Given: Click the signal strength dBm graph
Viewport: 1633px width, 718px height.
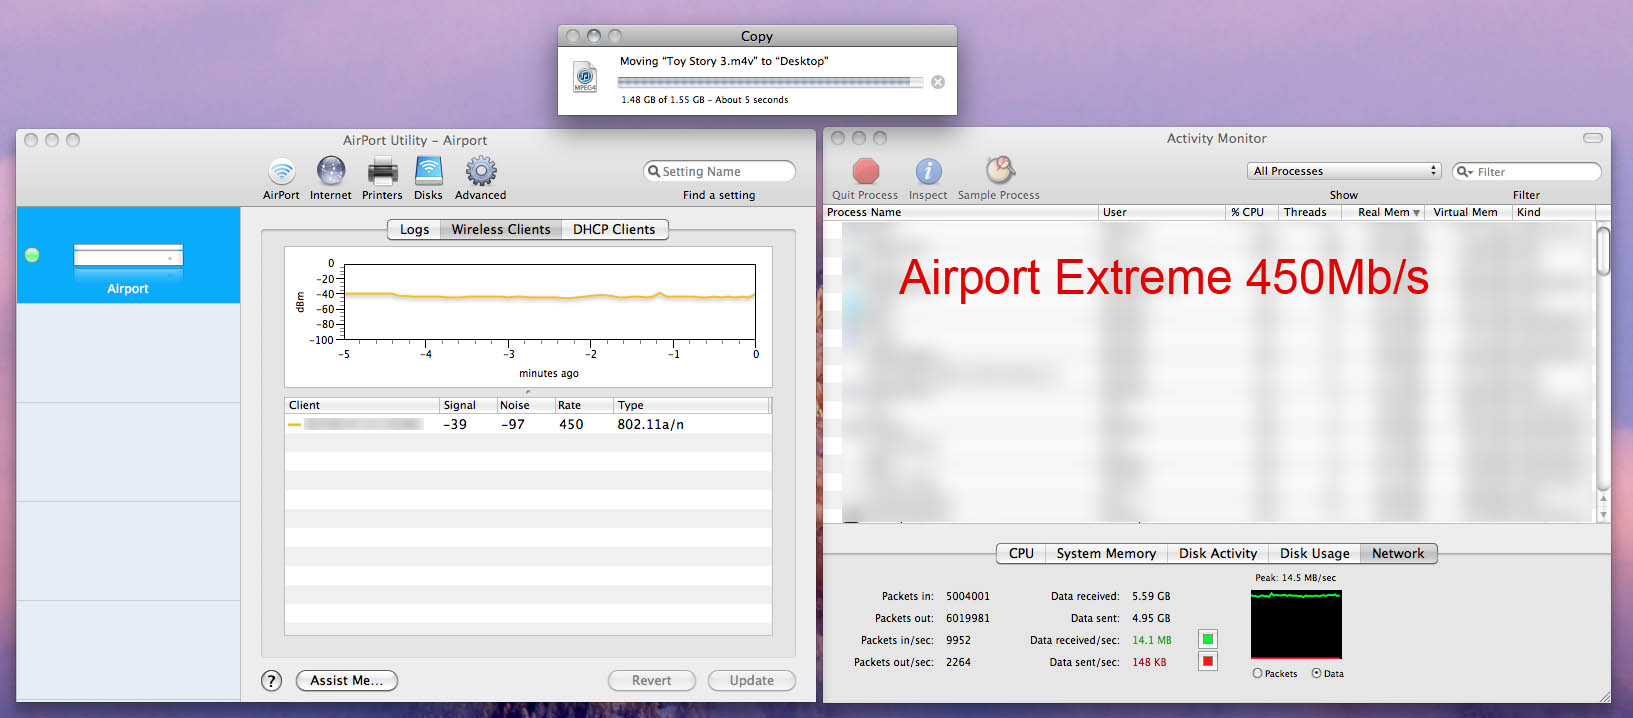Looking at the screenshot, I should point(549,302).
